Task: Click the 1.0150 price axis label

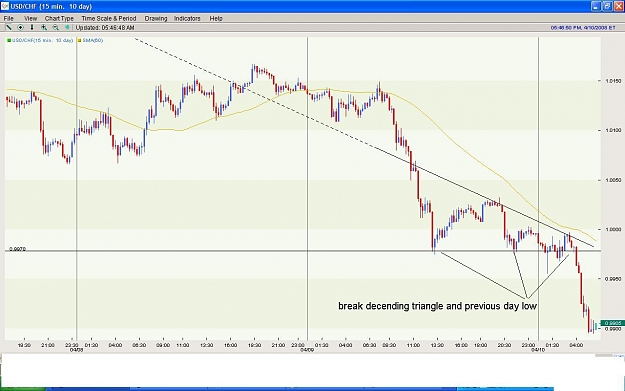Action: click(x=613, y=81)
